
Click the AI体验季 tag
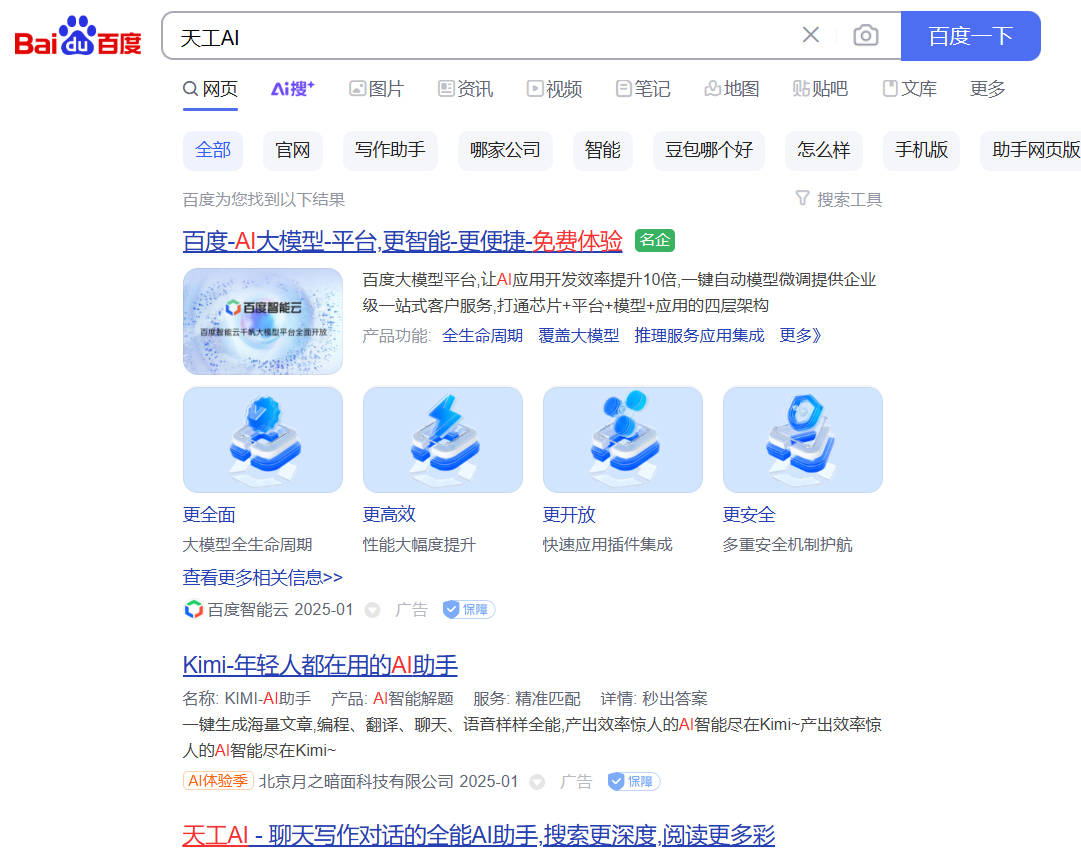click(218, 781)
